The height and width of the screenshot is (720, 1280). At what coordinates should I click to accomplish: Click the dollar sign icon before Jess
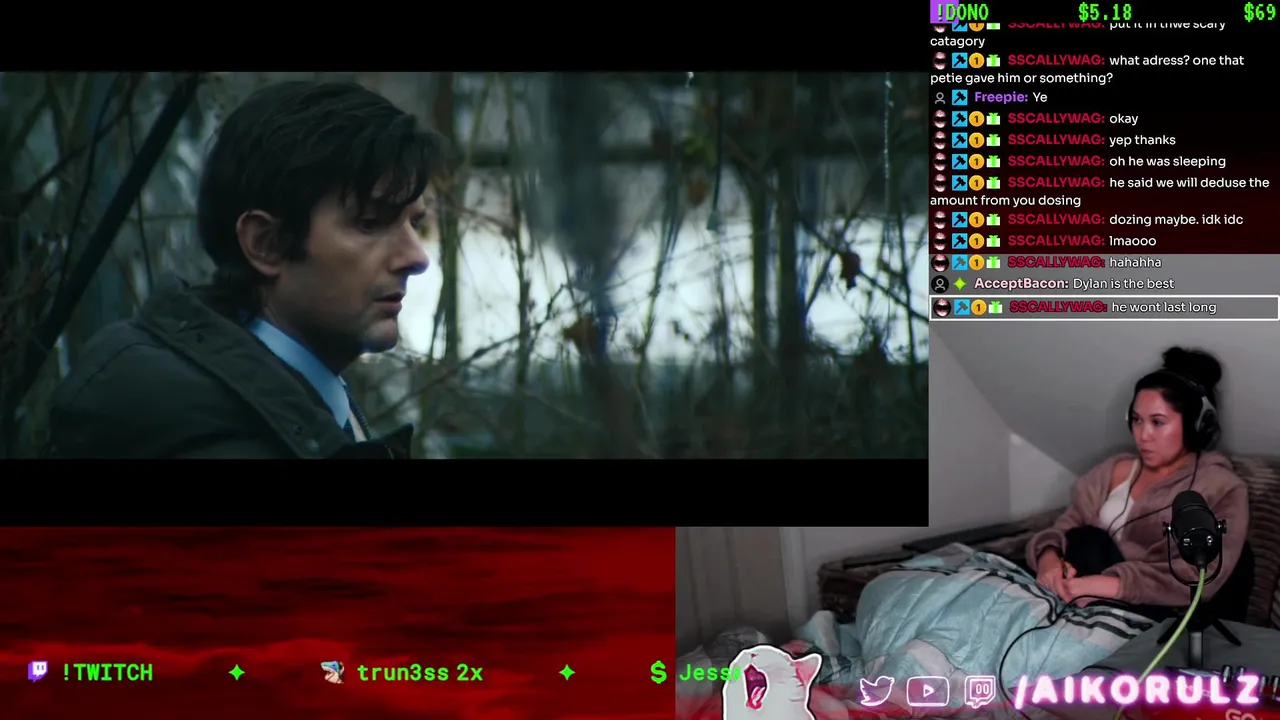click(658, 673)
